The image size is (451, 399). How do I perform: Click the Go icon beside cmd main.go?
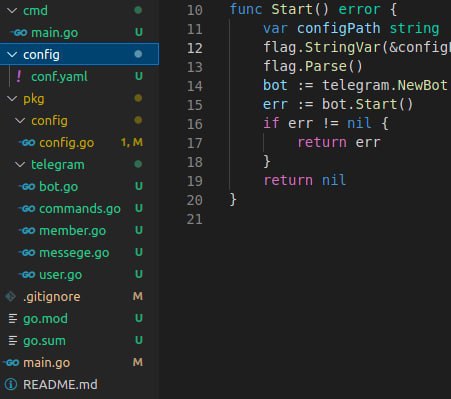click(19, 33)
